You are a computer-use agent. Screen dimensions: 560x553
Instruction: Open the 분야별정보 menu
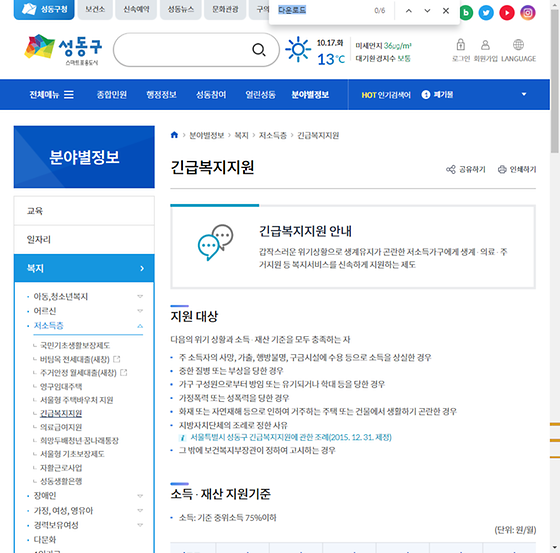310,95
